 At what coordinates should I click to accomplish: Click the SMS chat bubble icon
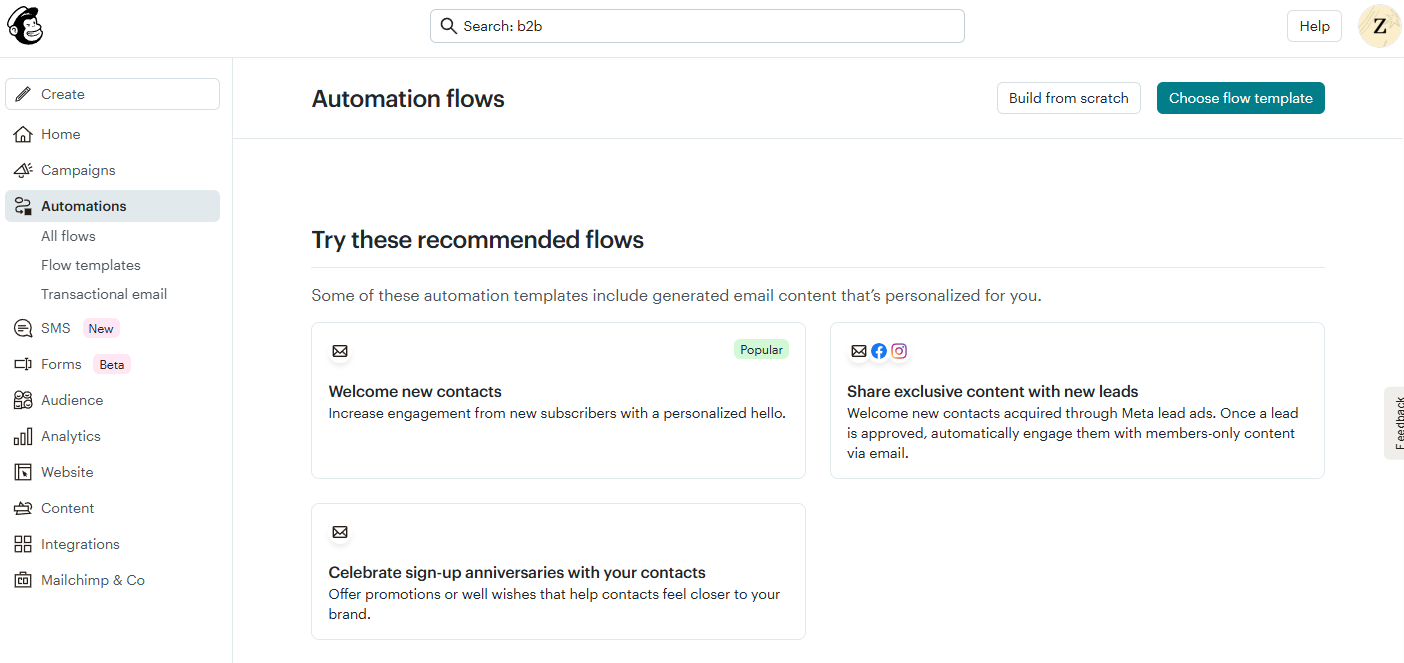[23, 328]
